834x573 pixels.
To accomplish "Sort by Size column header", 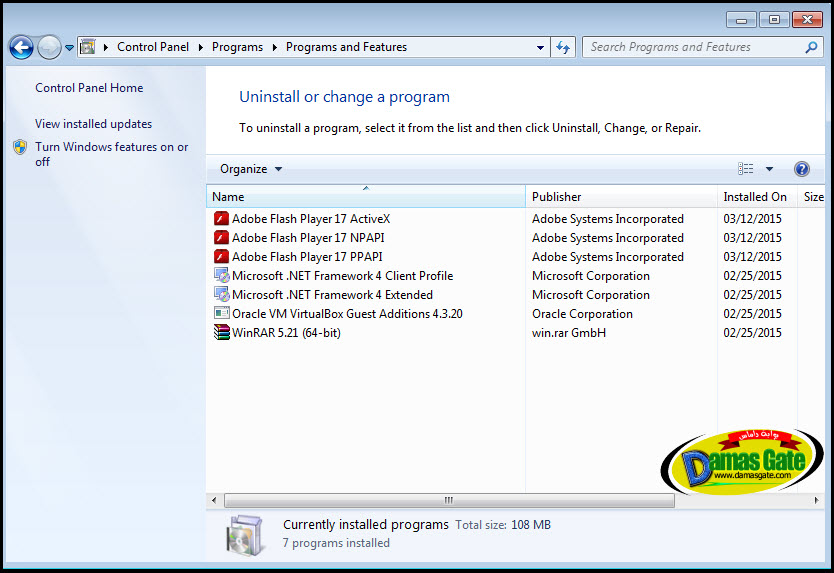I will [x=813, y=197].
